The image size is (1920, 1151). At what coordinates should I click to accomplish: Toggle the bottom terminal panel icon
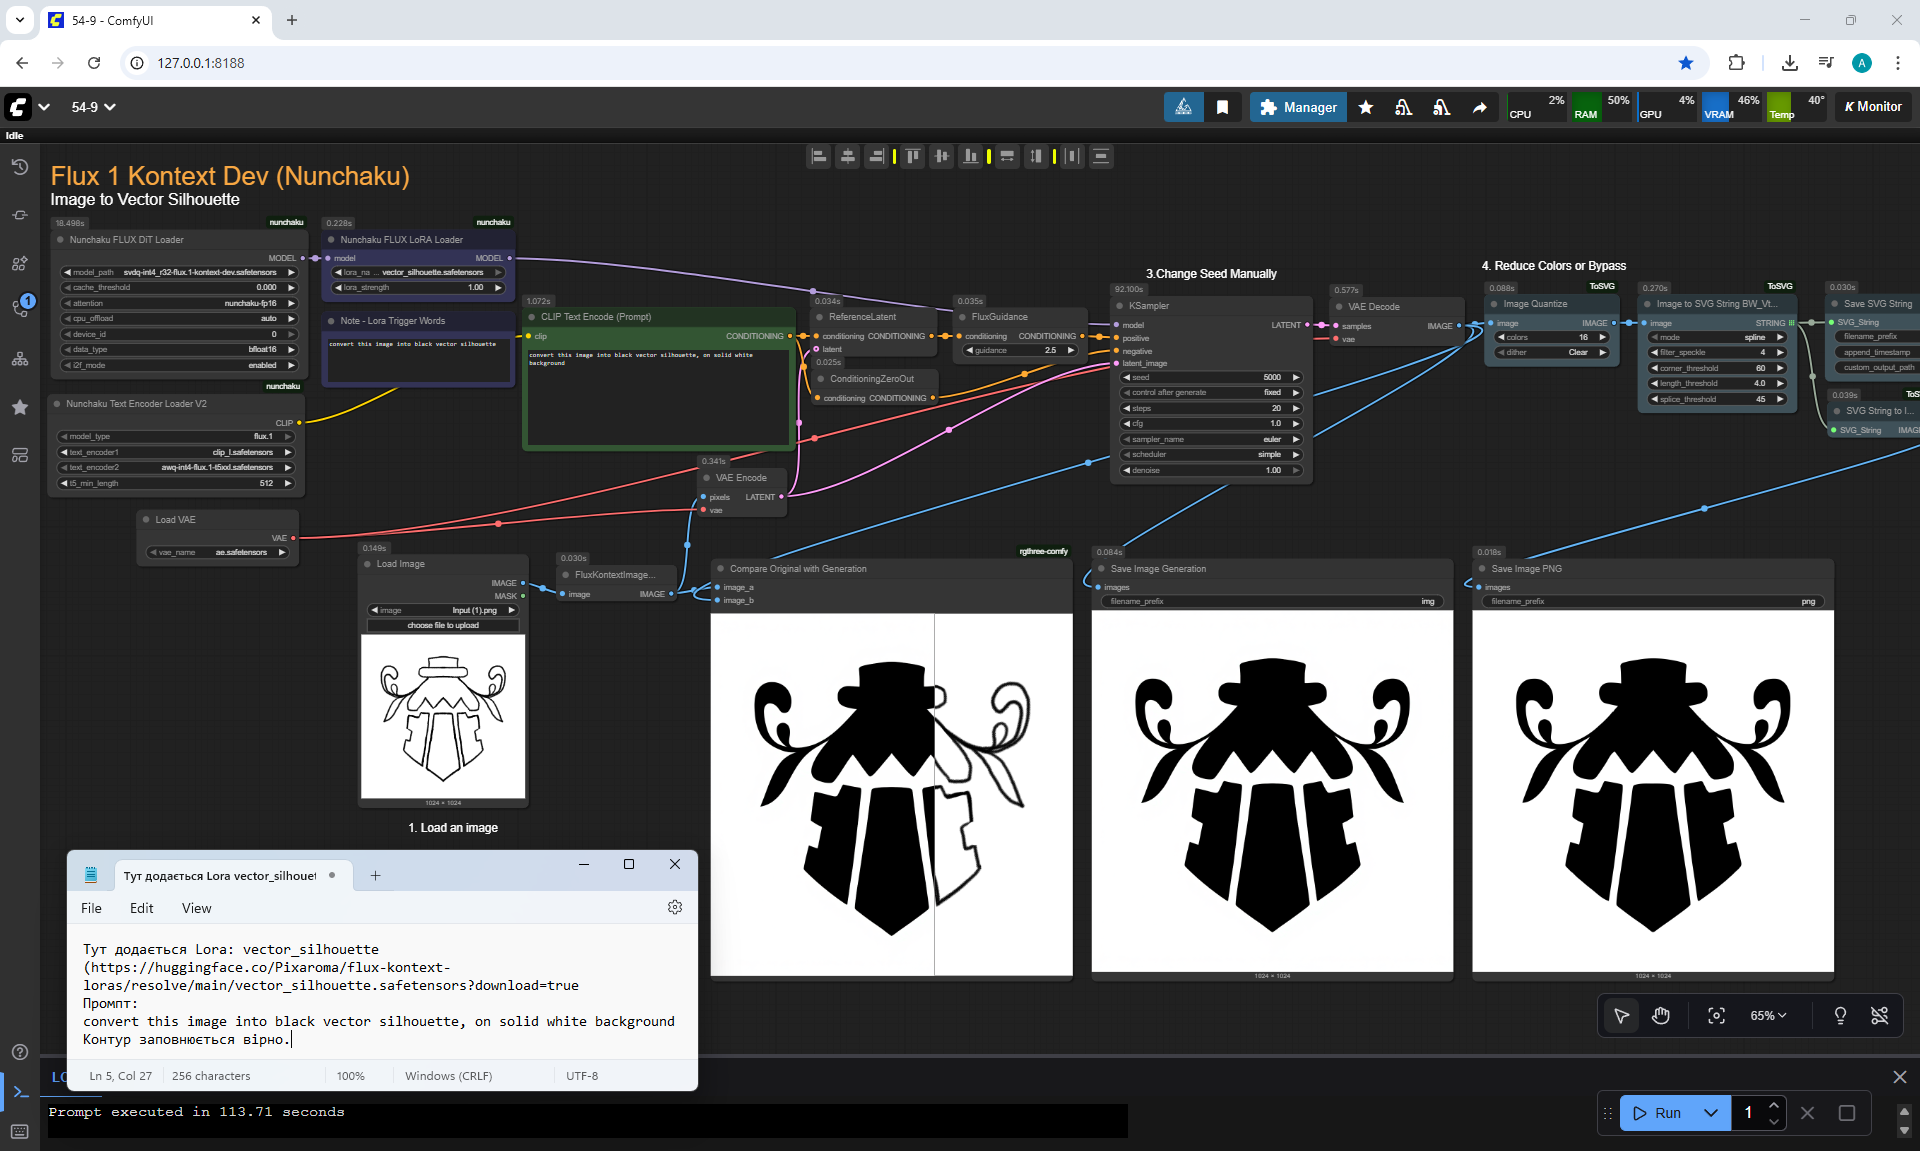[x=19, y=1092]
